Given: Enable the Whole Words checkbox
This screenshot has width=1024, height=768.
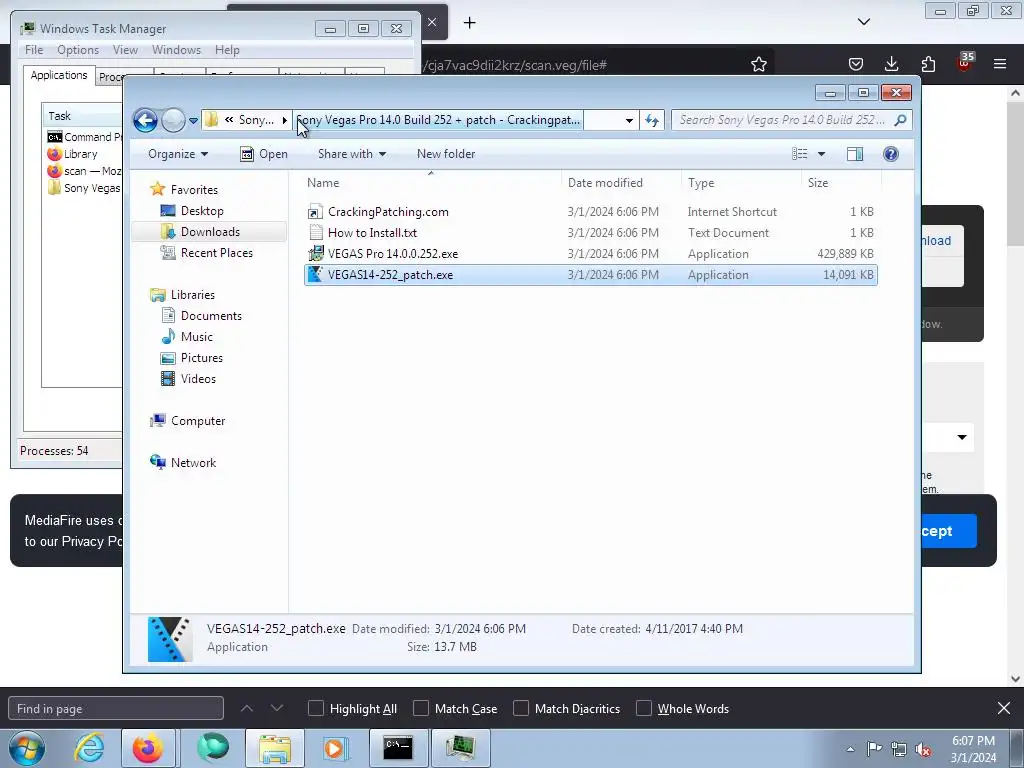Looking at the screenshot, I should pyautogui.click(x=644, y=709).
